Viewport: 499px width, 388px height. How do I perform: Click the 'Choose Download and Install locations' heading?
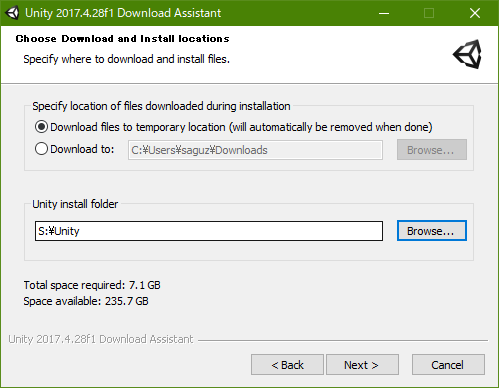[122, 39]
